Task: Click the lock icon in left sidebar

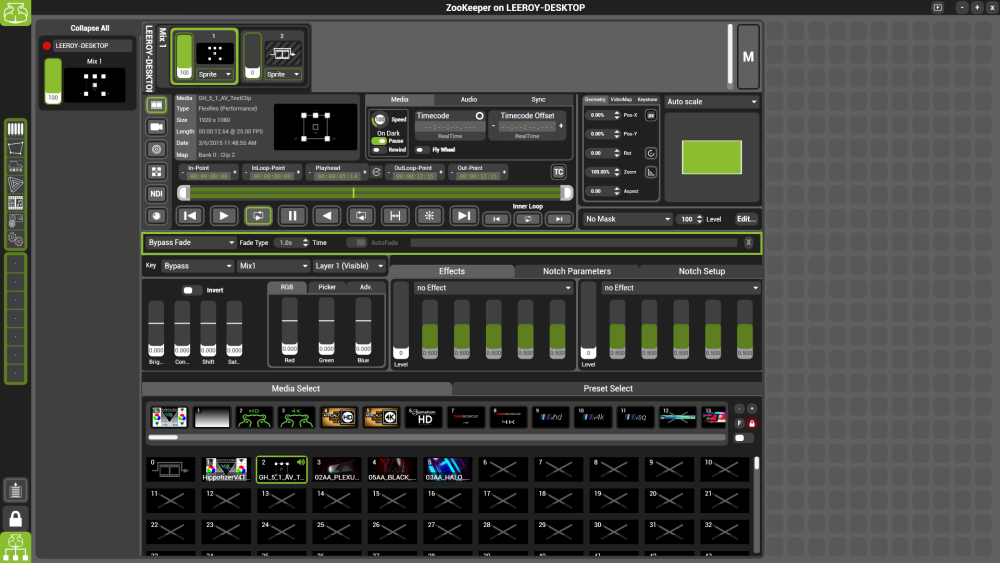Action: click(x=15, y=518)
